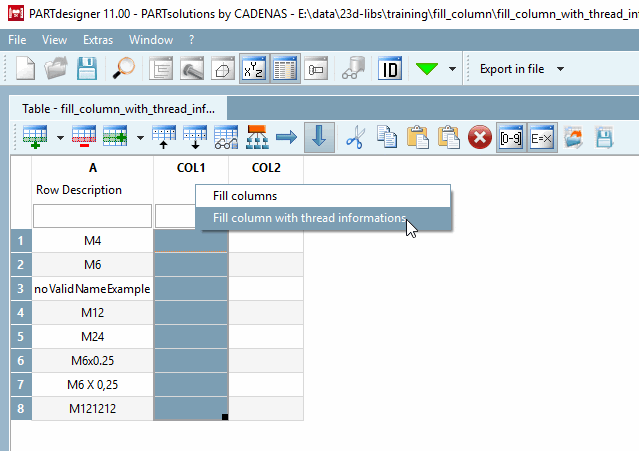Click the ID button icon
The height and width of the screenshot is (451, 639).
[390, 68]
